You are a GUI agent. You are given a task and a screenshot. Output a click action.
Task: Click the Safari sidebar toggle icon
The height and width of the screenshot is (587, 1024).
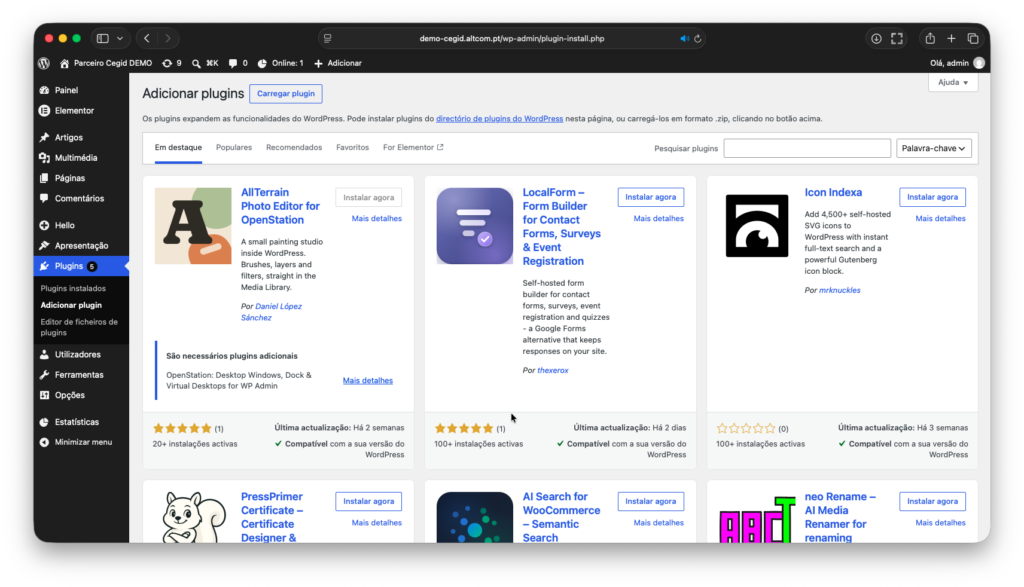pyautogui.click(x=103, y=39)
